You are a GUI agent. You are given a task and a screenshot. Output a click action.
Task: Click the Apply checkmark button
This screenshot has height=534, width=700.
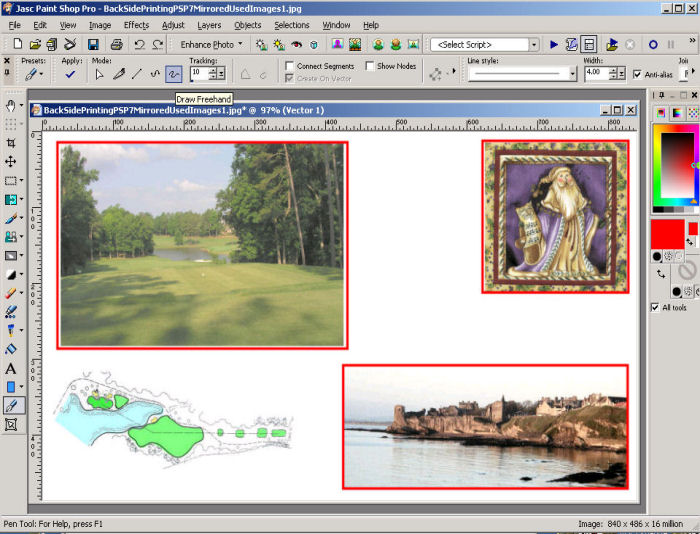coord(70,74)
